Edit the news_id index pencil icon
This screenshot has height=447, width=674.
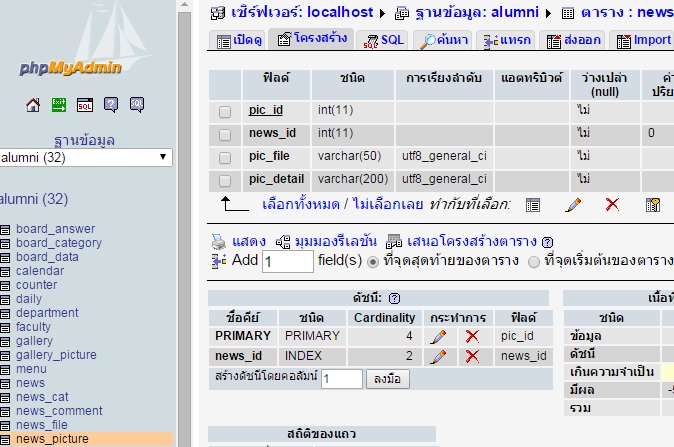(438, 357)
